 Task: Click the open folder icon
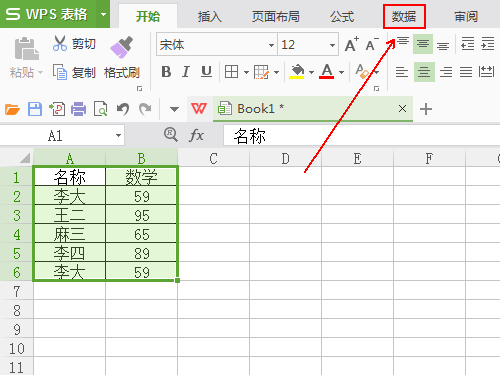click(x=12, y=109)
